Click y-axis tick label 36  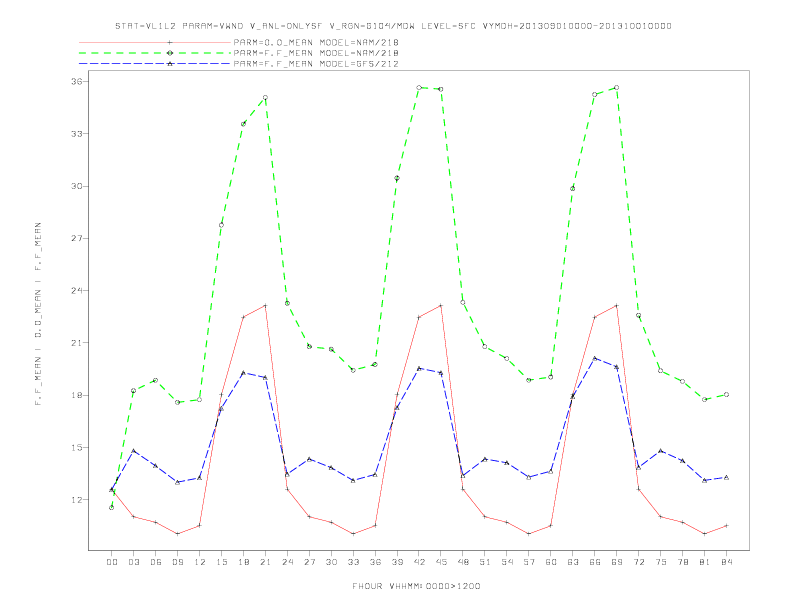pyautogui.click(x=76, y=81)
